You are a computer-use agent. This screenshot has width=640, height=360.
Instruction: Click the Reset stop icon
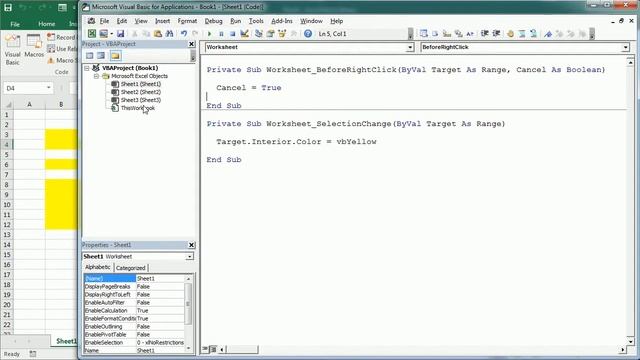point(232,33)
